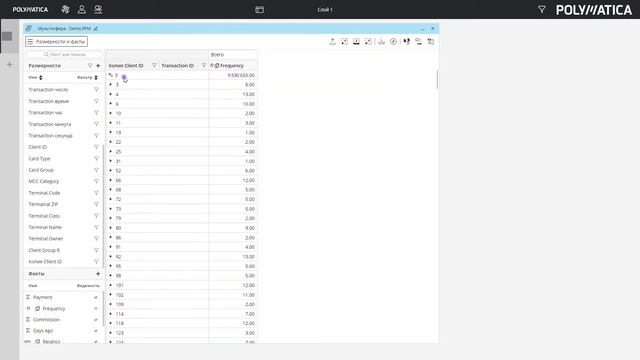This screenshot has height=360, width=640.
Task: Expand table row 52
Action: pos(111,171)
